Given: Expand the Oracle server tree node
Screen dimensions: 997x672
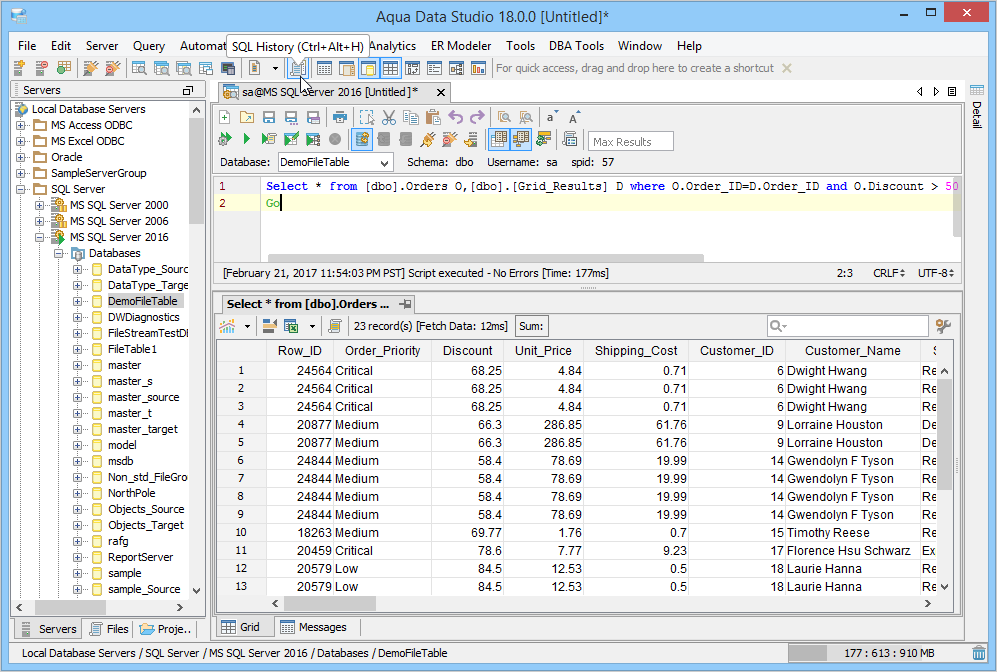Looking at the screenshot, I should [22, 157].
